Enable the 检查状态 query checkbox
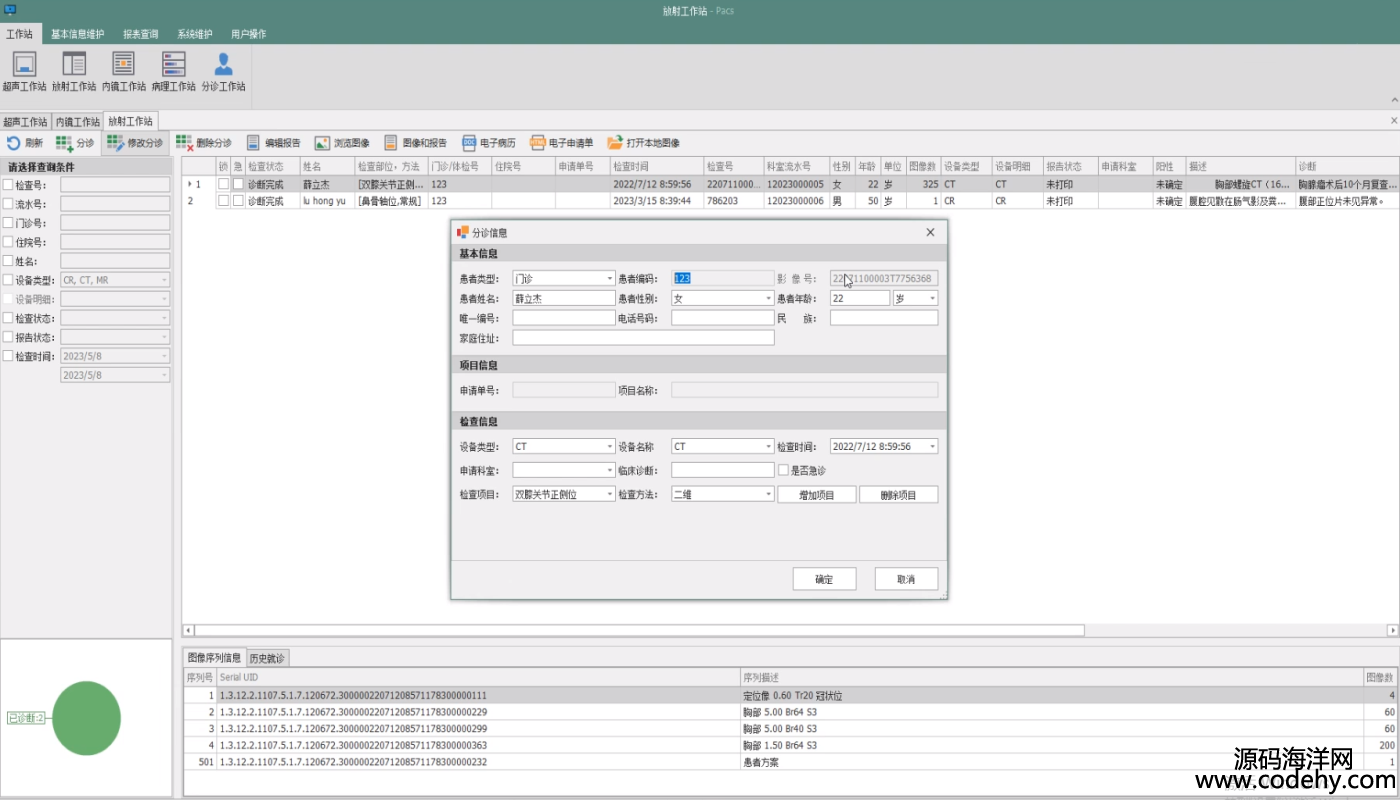 click(x=8, y=318)
